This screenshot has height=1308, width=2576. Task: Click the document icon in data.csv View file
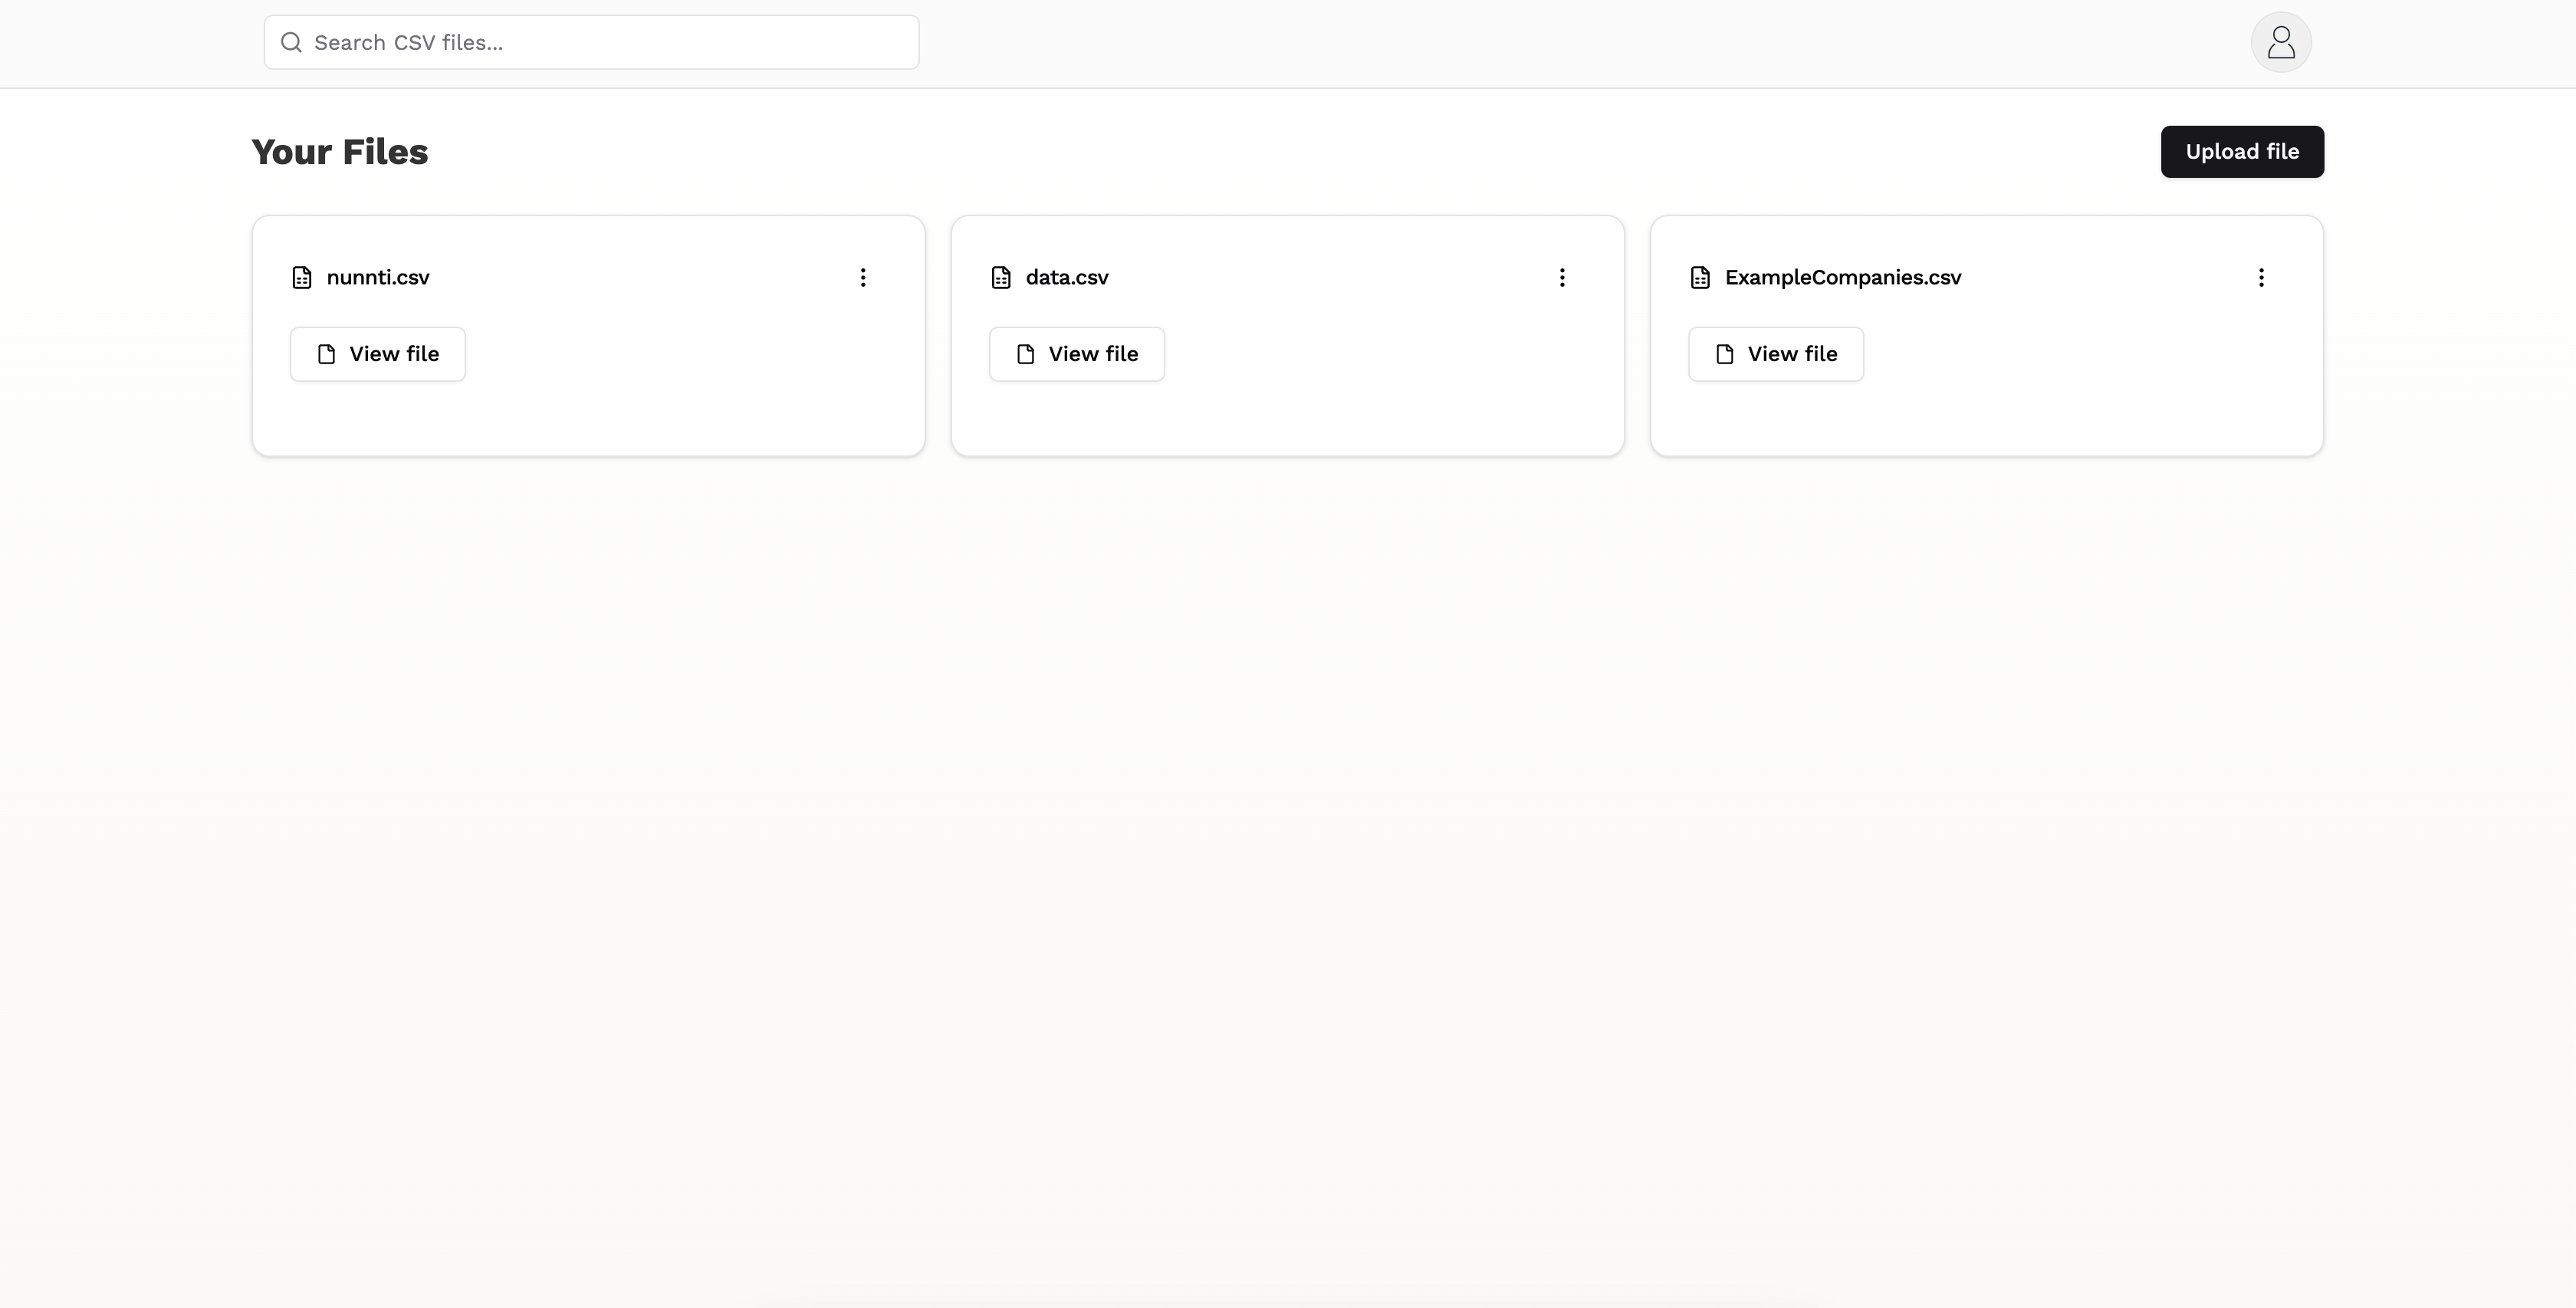[x=1025, y=354]
